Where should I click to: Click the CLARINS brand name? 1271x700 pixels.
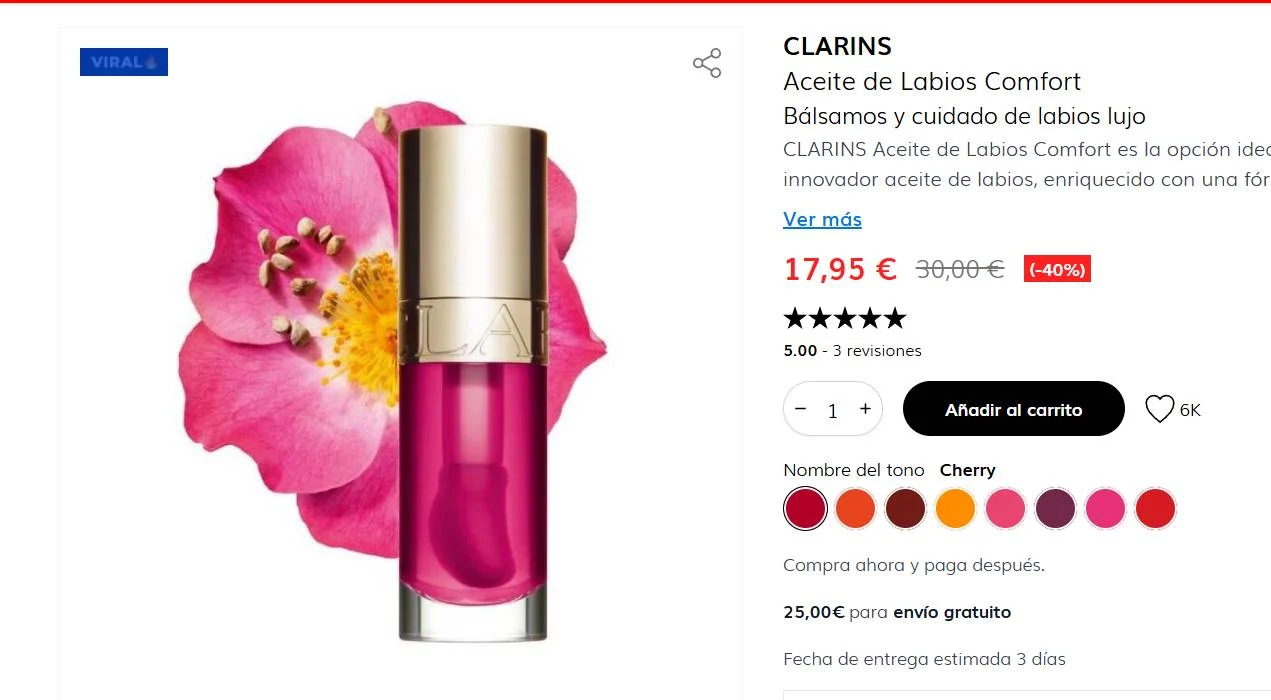point(837,46)
